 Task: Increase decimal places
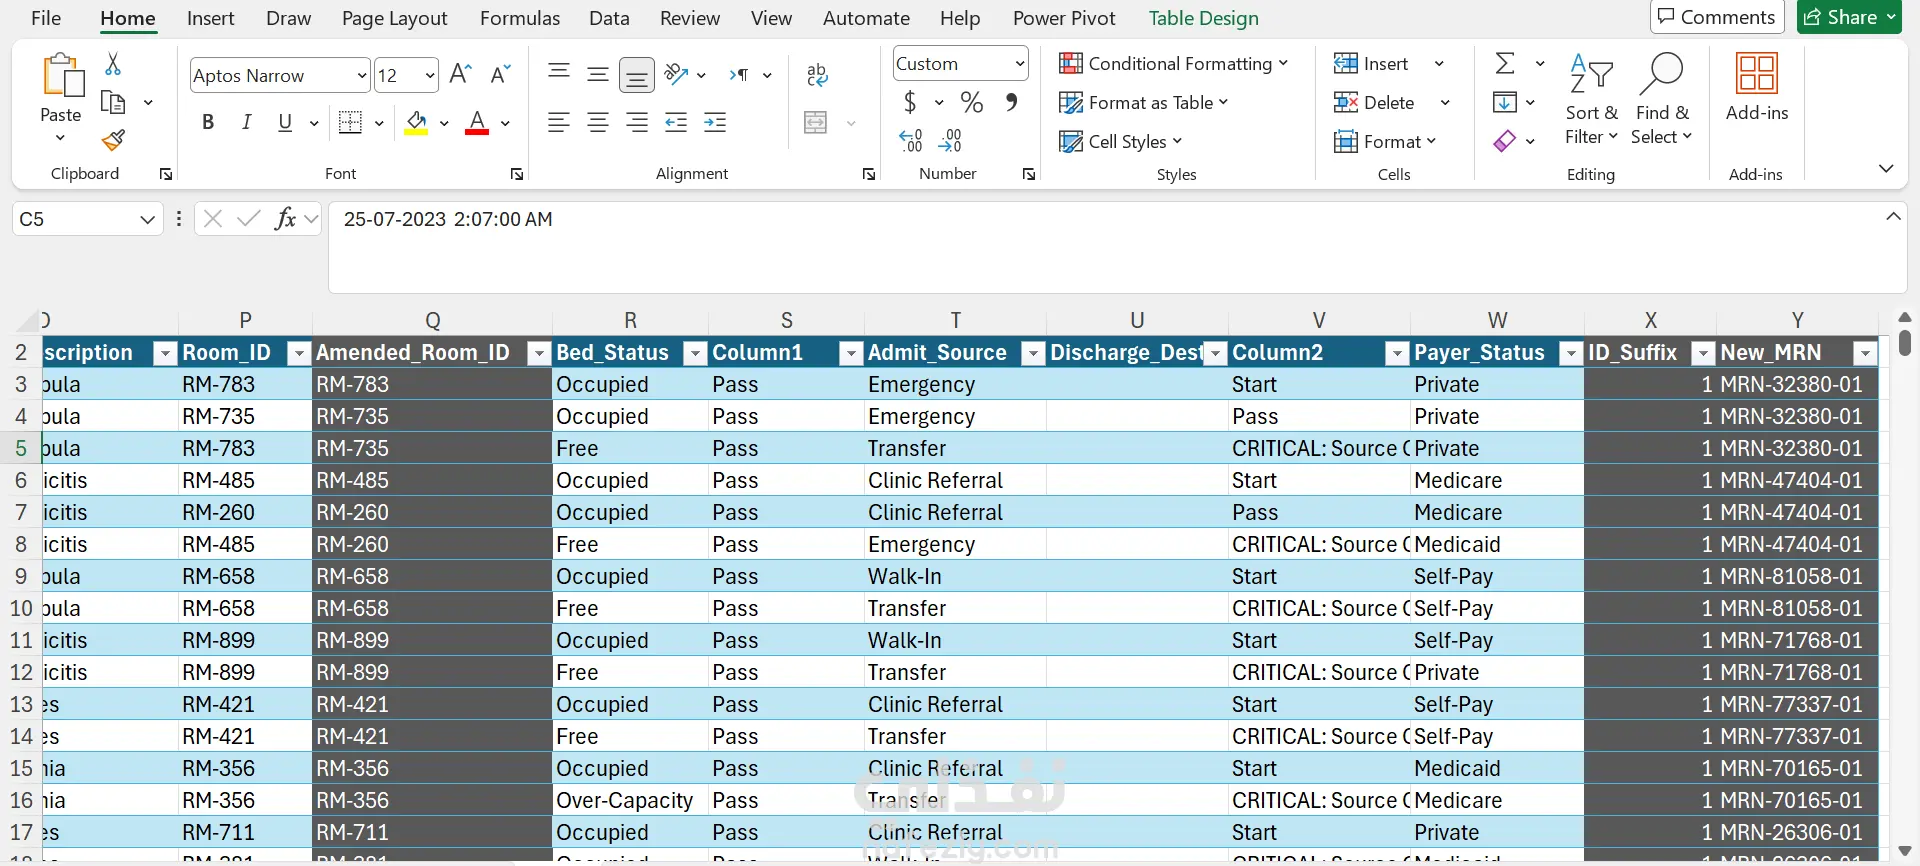click(x=911, y=141)
